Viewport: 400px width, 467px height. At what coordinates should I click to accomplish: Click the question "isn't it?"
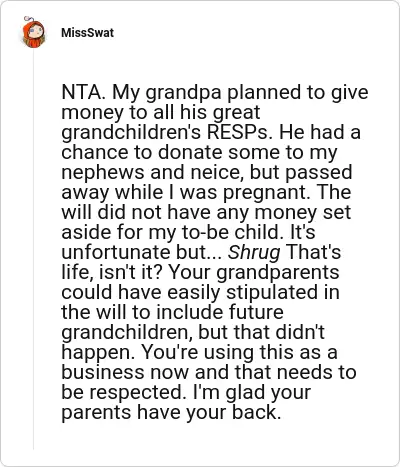coord(131,272)
